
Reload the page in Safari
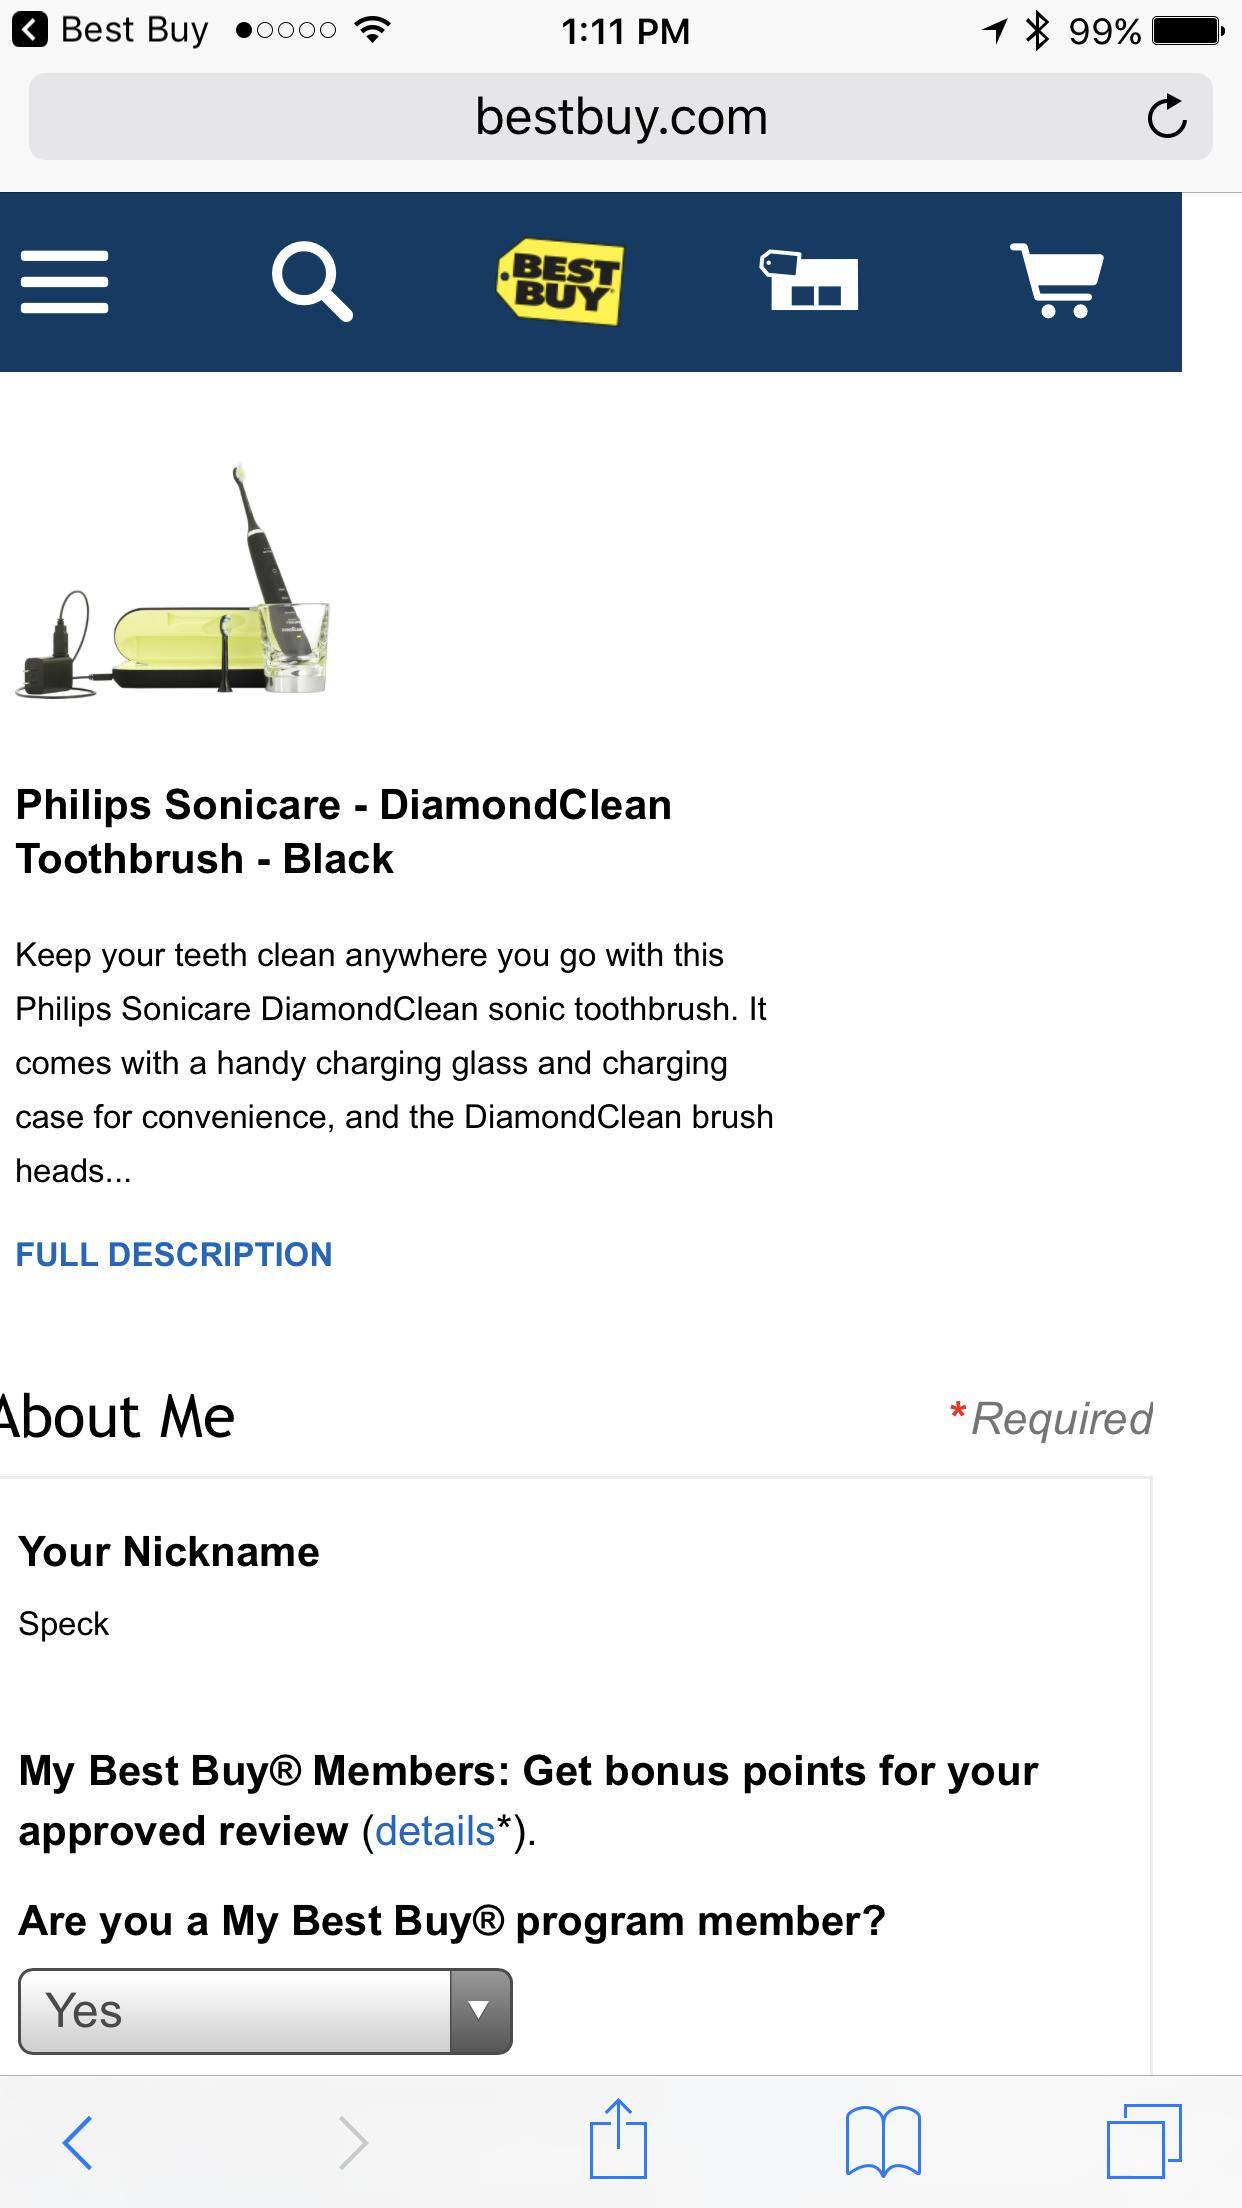point(1166,117)
